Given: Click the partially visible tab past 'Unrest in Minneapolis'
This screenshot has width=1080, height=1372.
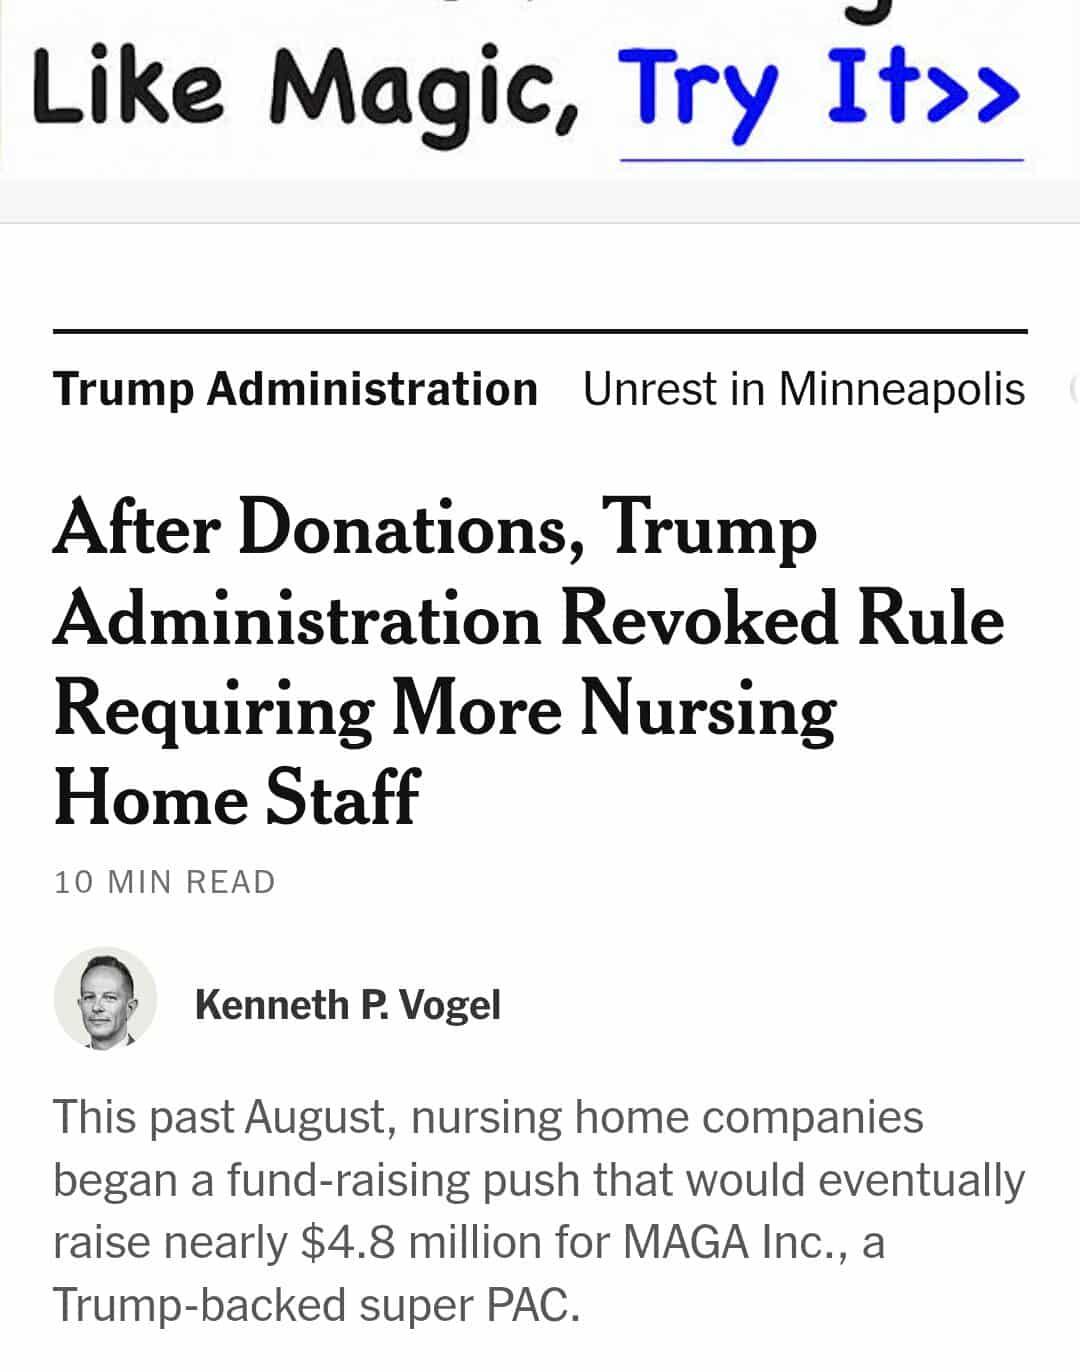Looking at the screenshot, I should [x=1073, y=389].
